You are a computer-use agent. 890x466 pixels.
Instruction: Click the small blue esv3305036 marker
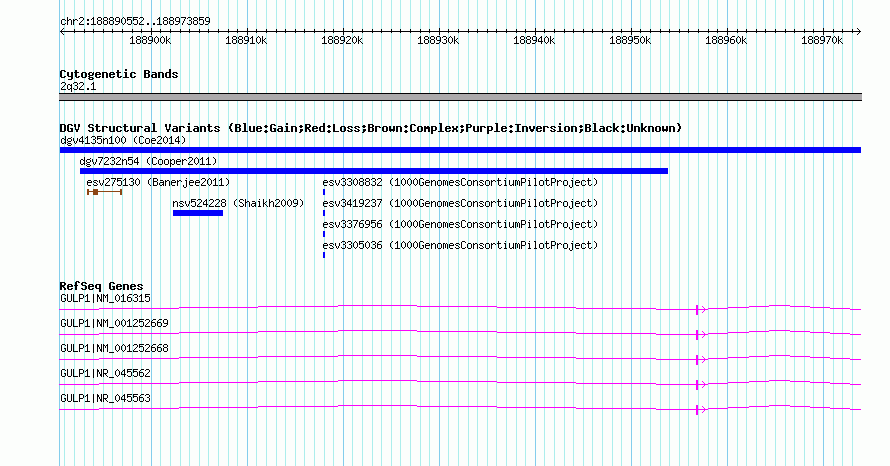point(324,255)
